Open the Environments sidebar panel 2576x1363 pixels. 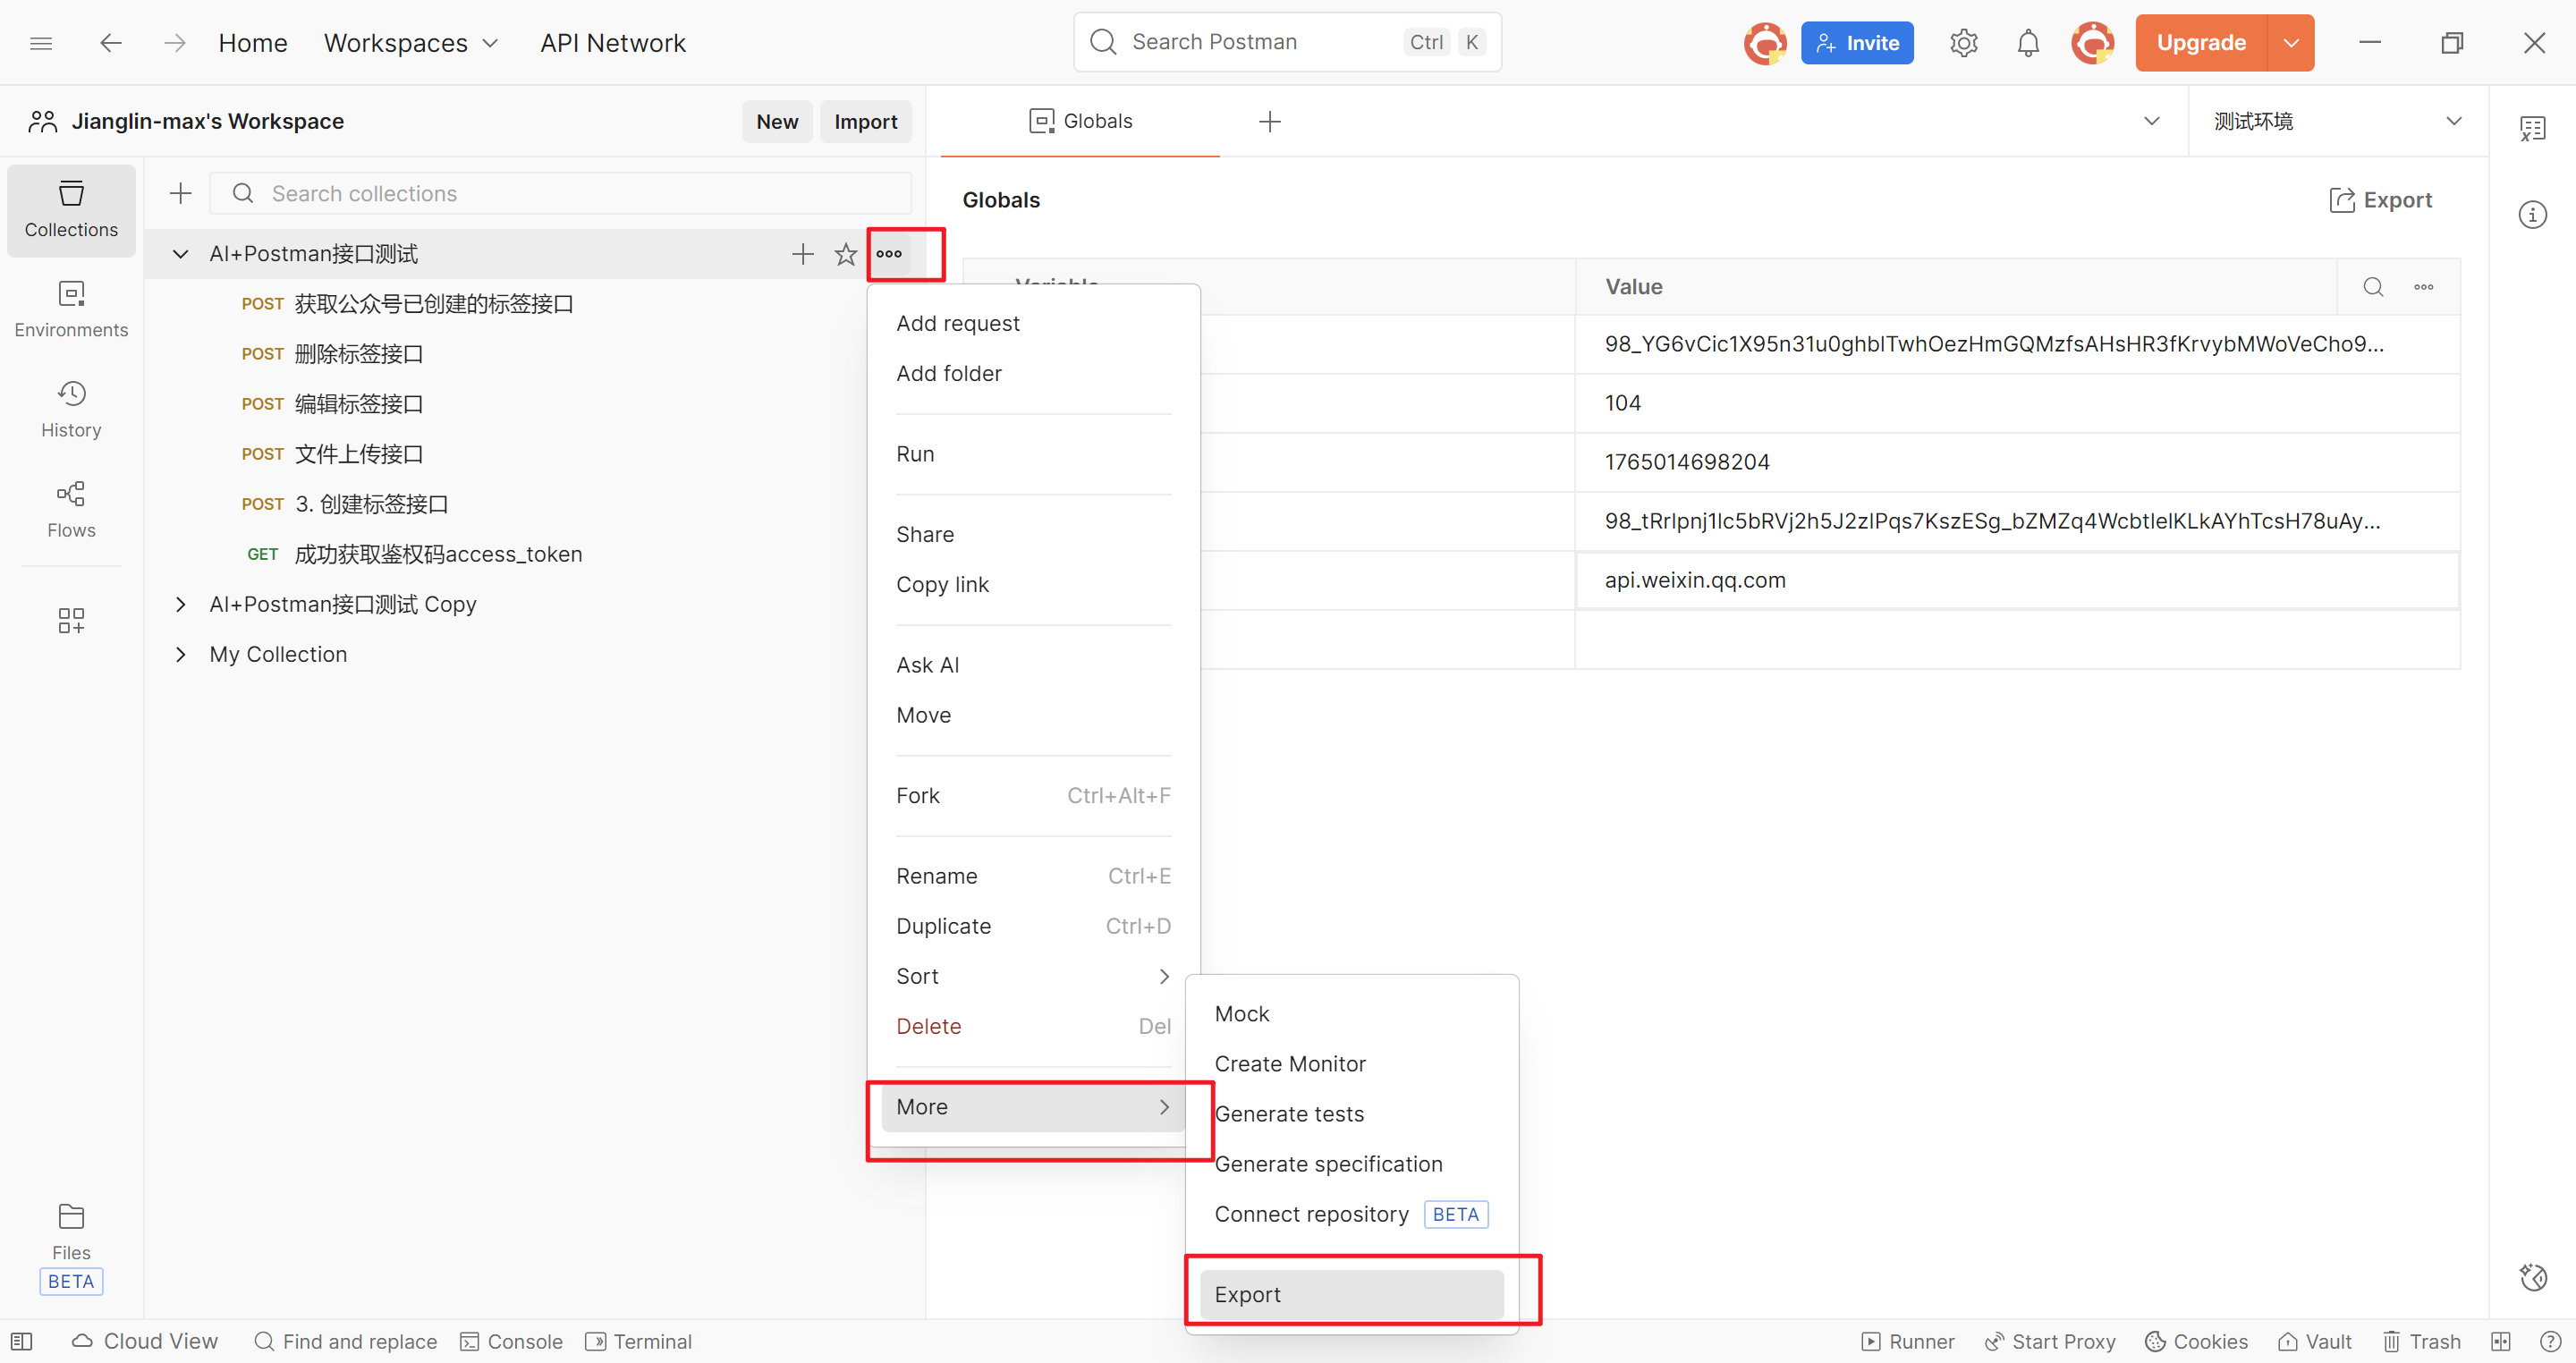(71, 310)
